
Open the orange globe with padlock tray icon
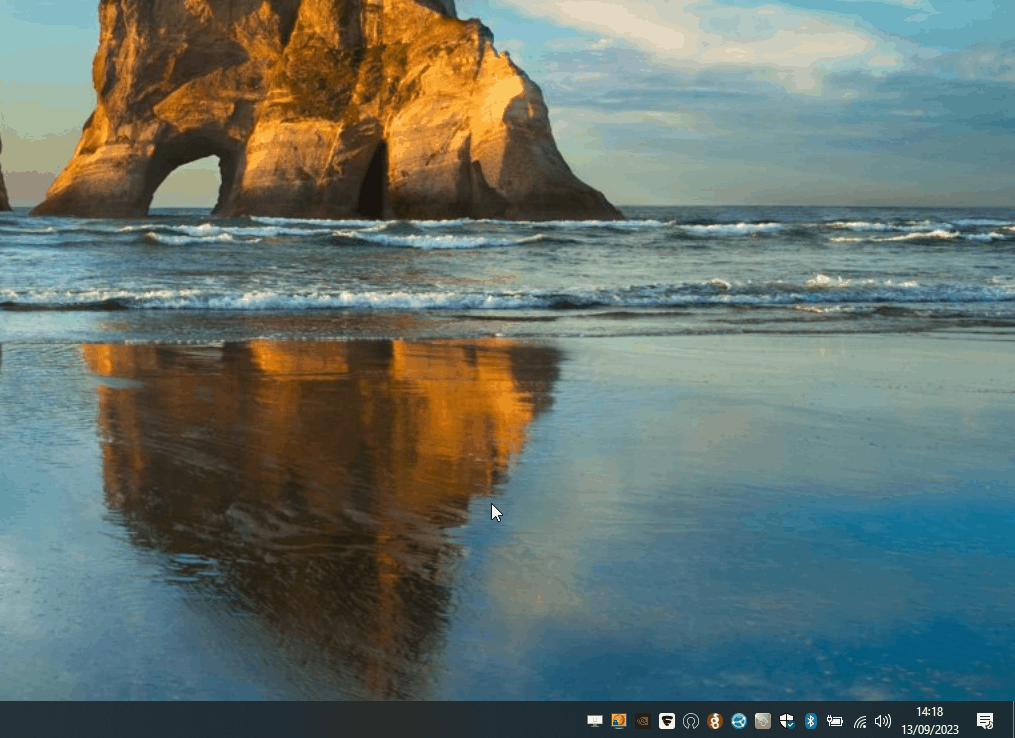[x=619, y=721]
